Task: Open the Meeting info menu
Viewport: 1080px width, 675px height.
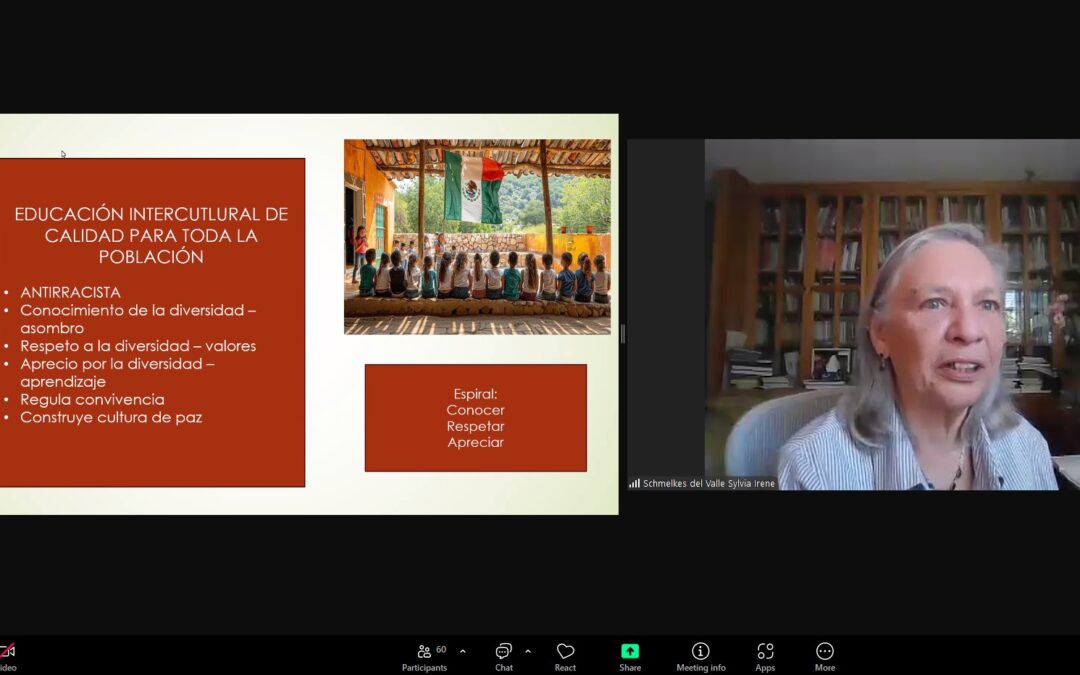Action: [700, 655]
